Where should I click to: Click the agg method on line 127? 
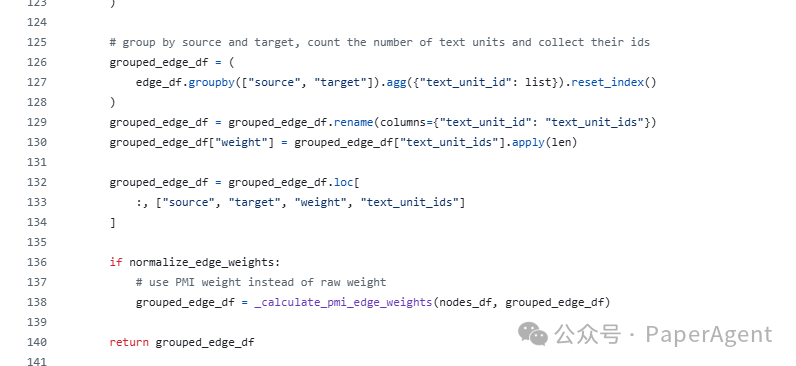396,82
